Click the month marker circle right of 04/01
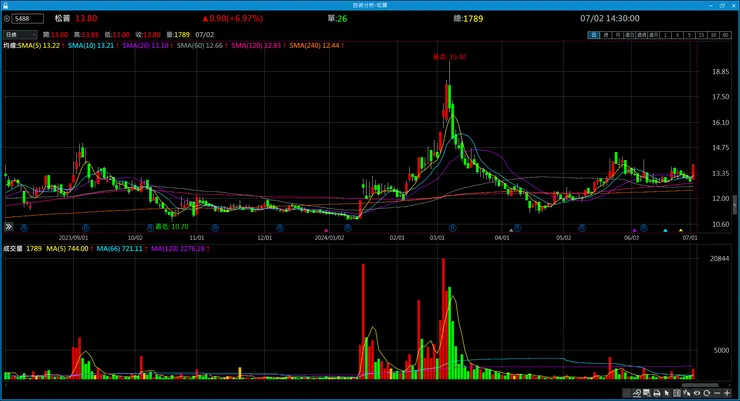Image resolution: width=740 pixels, height=401 pixels. click(517, 228)
